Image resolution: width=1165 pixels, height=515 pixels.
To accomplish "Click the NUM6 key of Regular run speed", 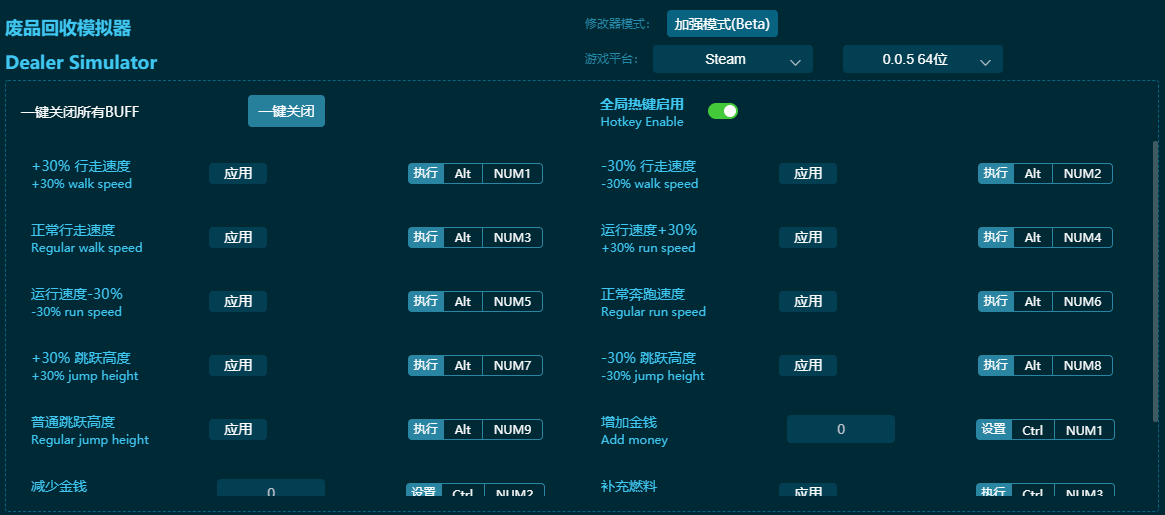I will (1083, 302).
